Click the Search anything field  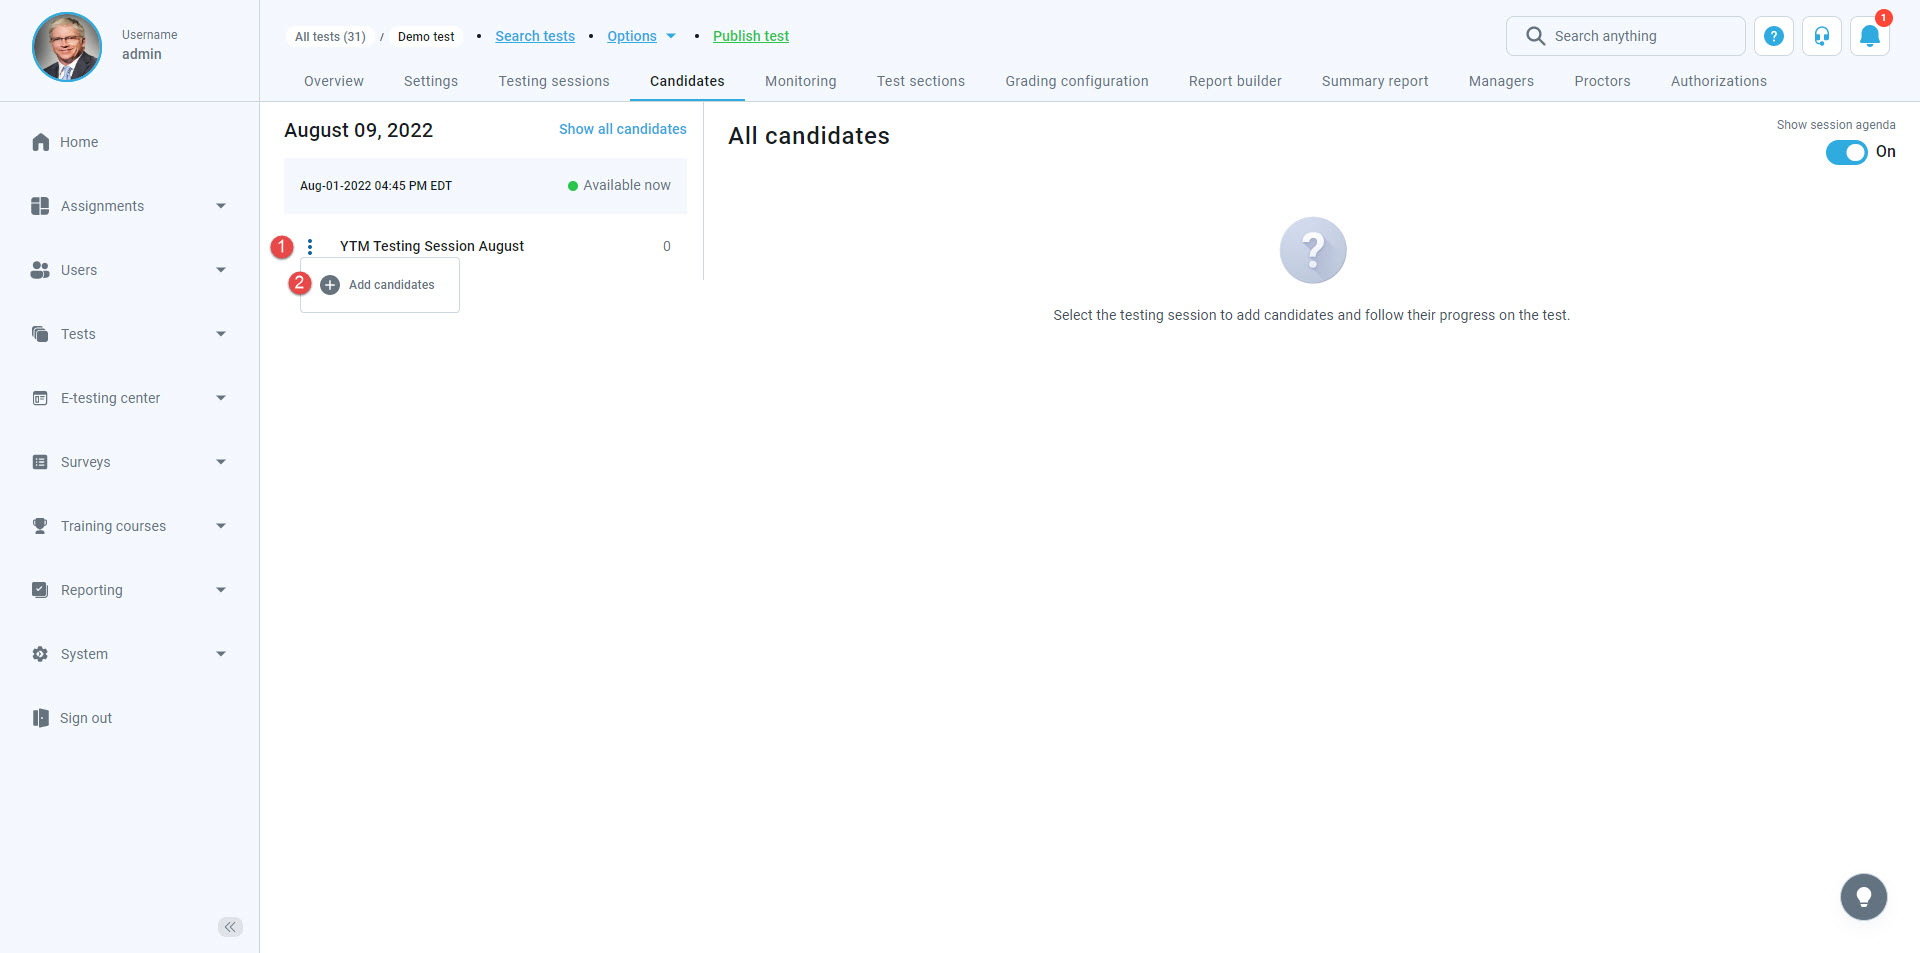coord(1640,37)
